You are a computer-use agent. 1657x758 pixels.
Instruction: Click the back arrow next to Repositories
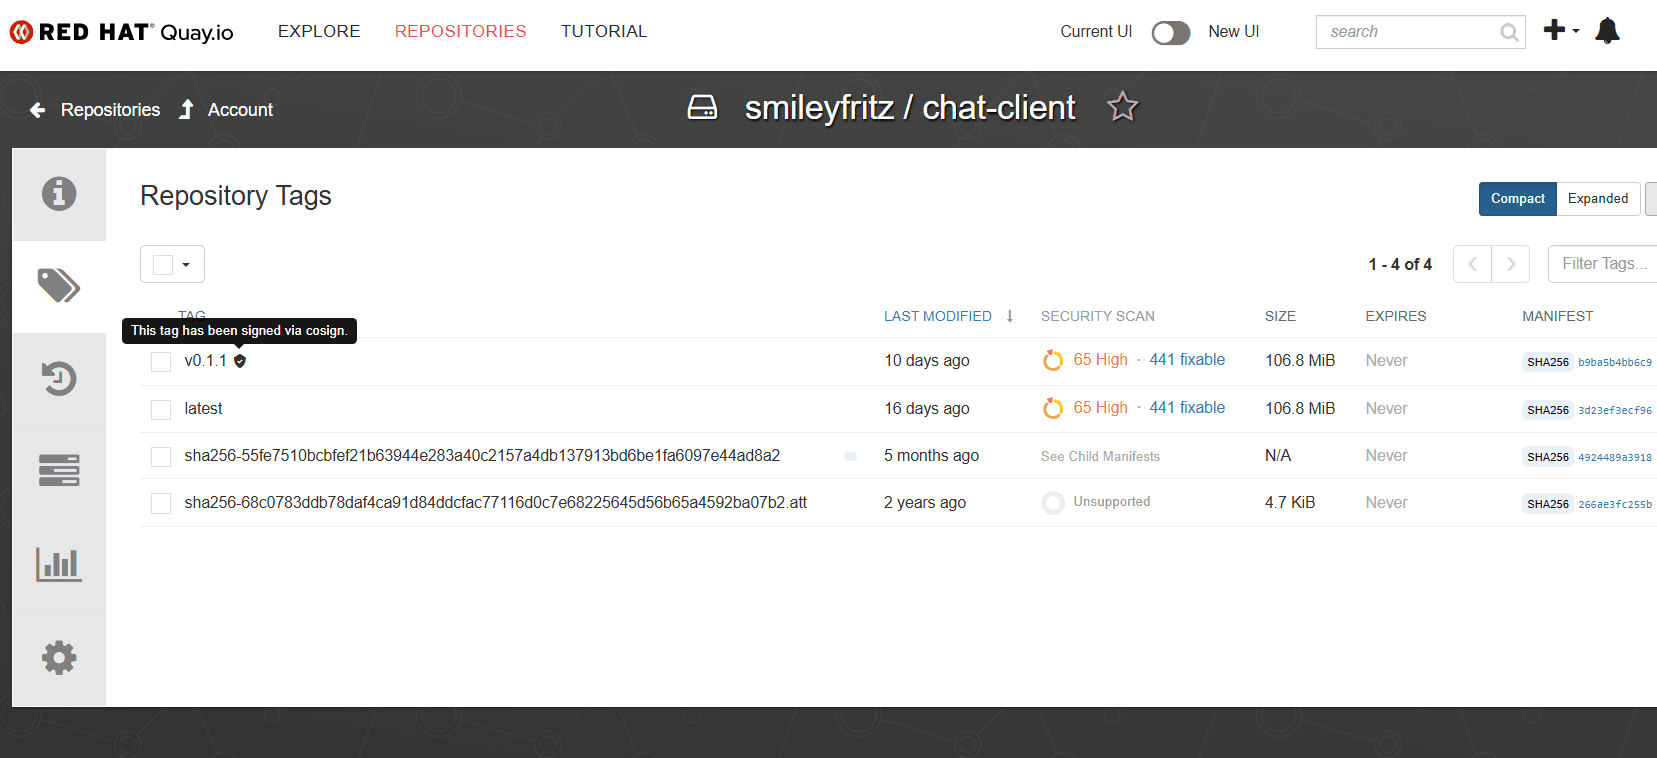[38, 110]
